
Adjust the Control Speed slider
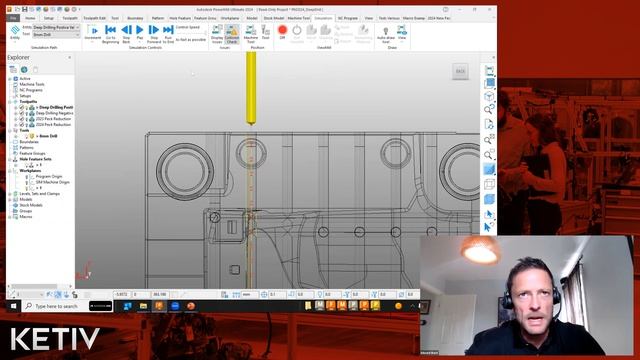pyautogui.click(x=191, y=33)
